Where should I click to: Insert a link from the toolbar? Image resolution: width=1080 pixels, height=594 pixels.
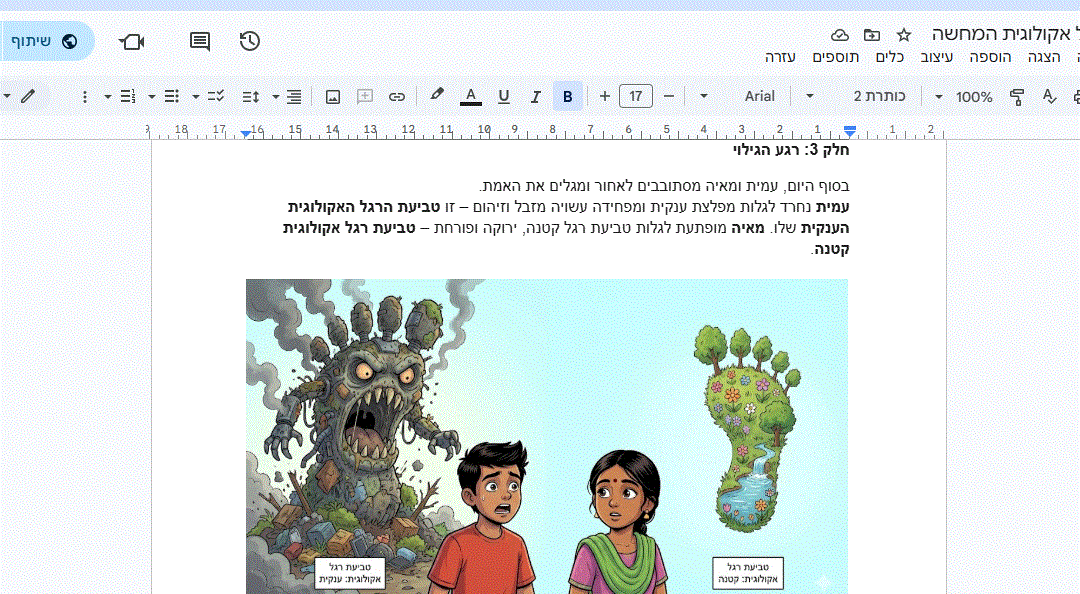tap(397, 97)
